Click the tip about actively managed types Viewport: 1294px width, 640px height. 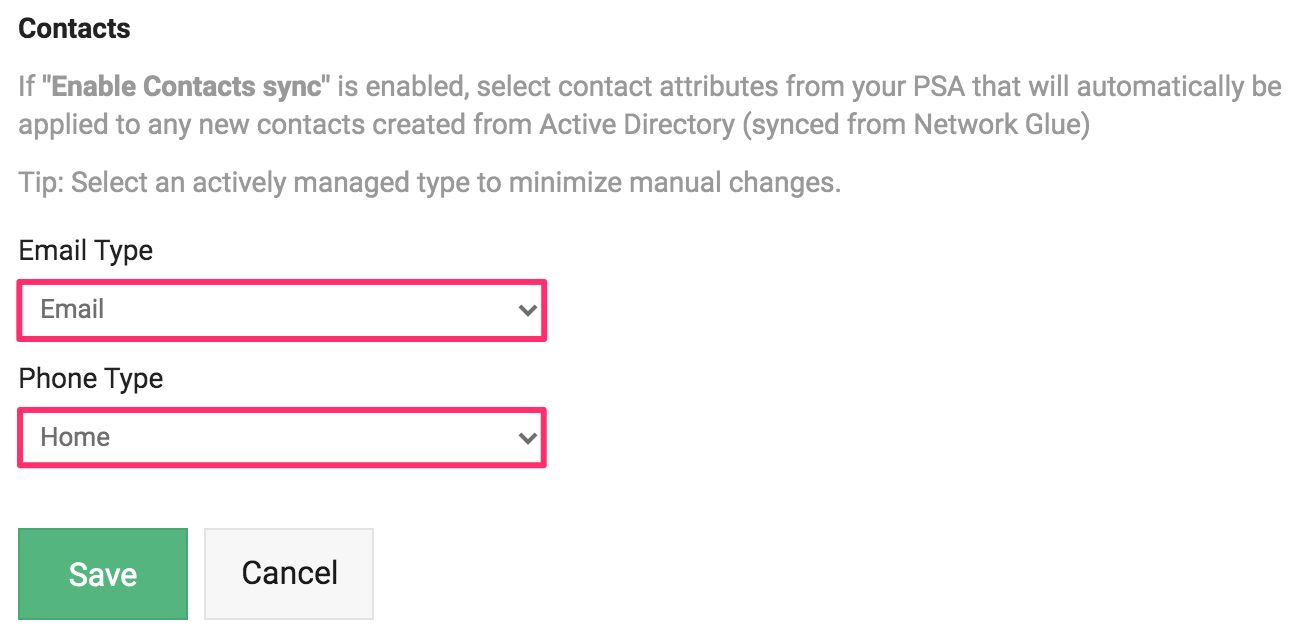coord(430,183)
